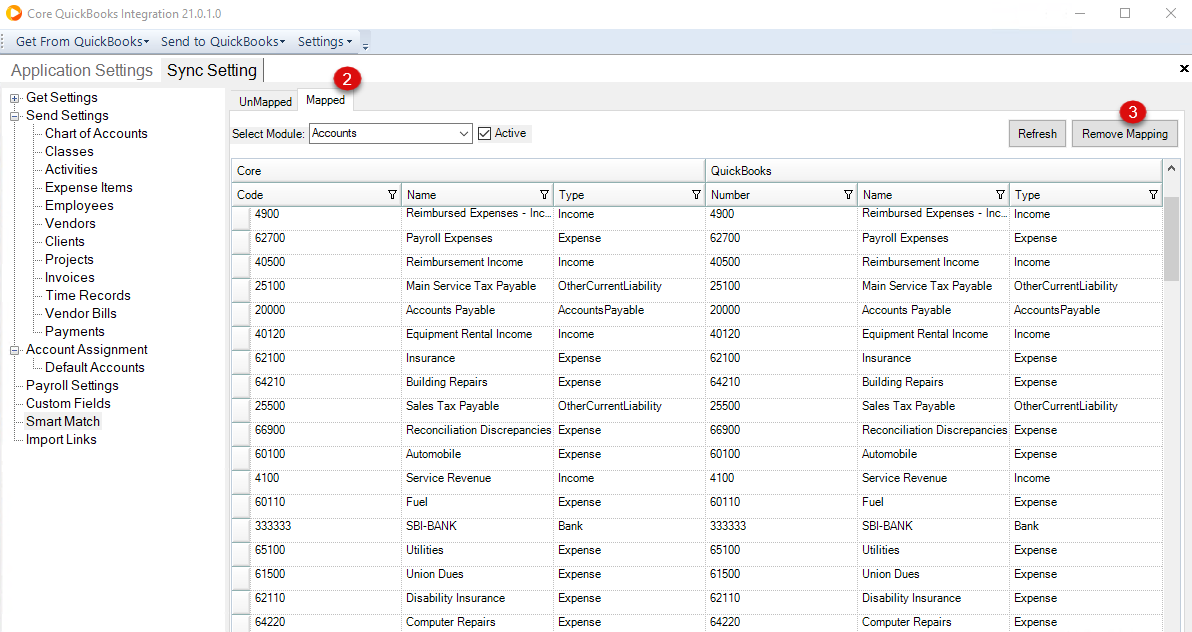This screenshot has height=632, width=1192.
Task: Switch to the UnMapped tab
Action: click(x=265, y=102)
